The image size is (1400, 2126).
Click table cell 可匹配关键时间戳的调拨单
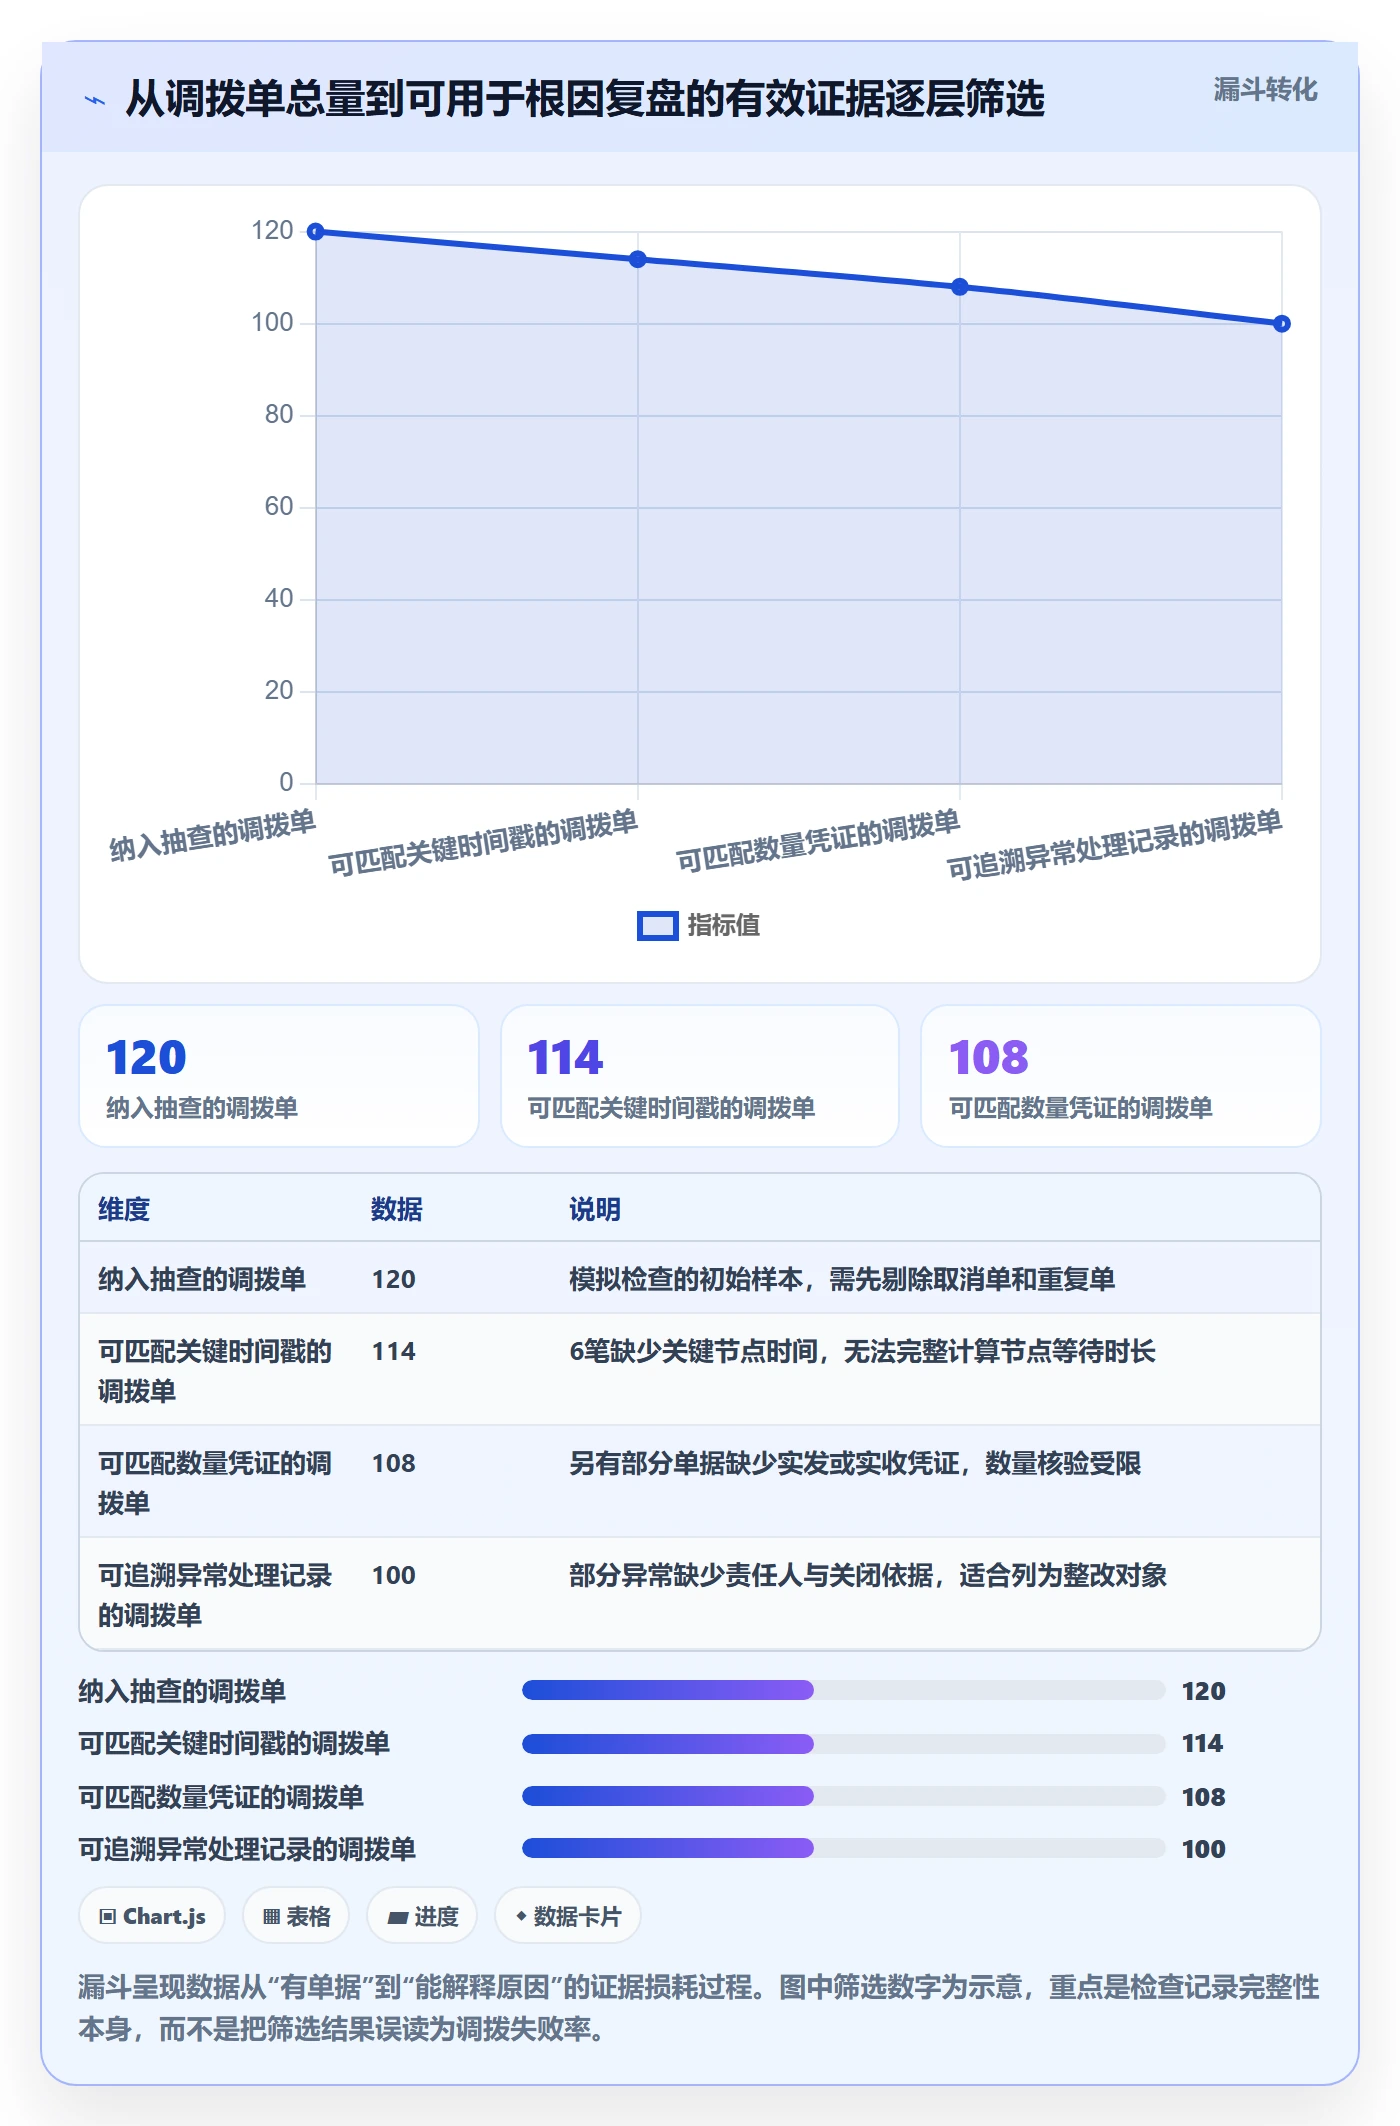click(215, 1371)
